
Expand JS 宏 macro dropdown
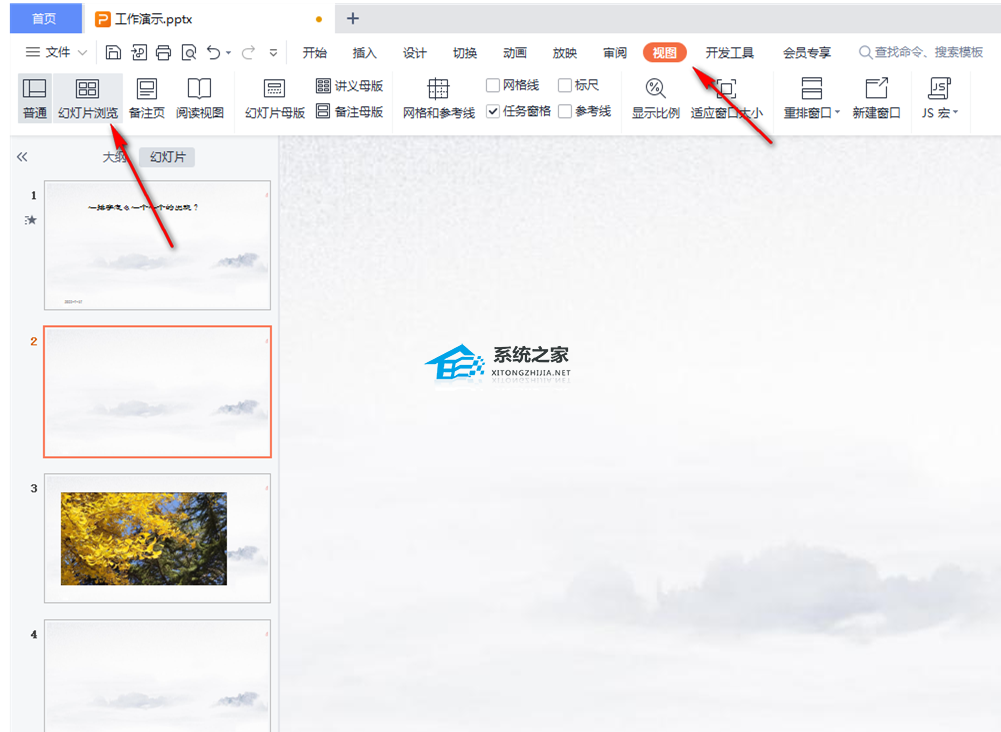click(x=956, y=112)
